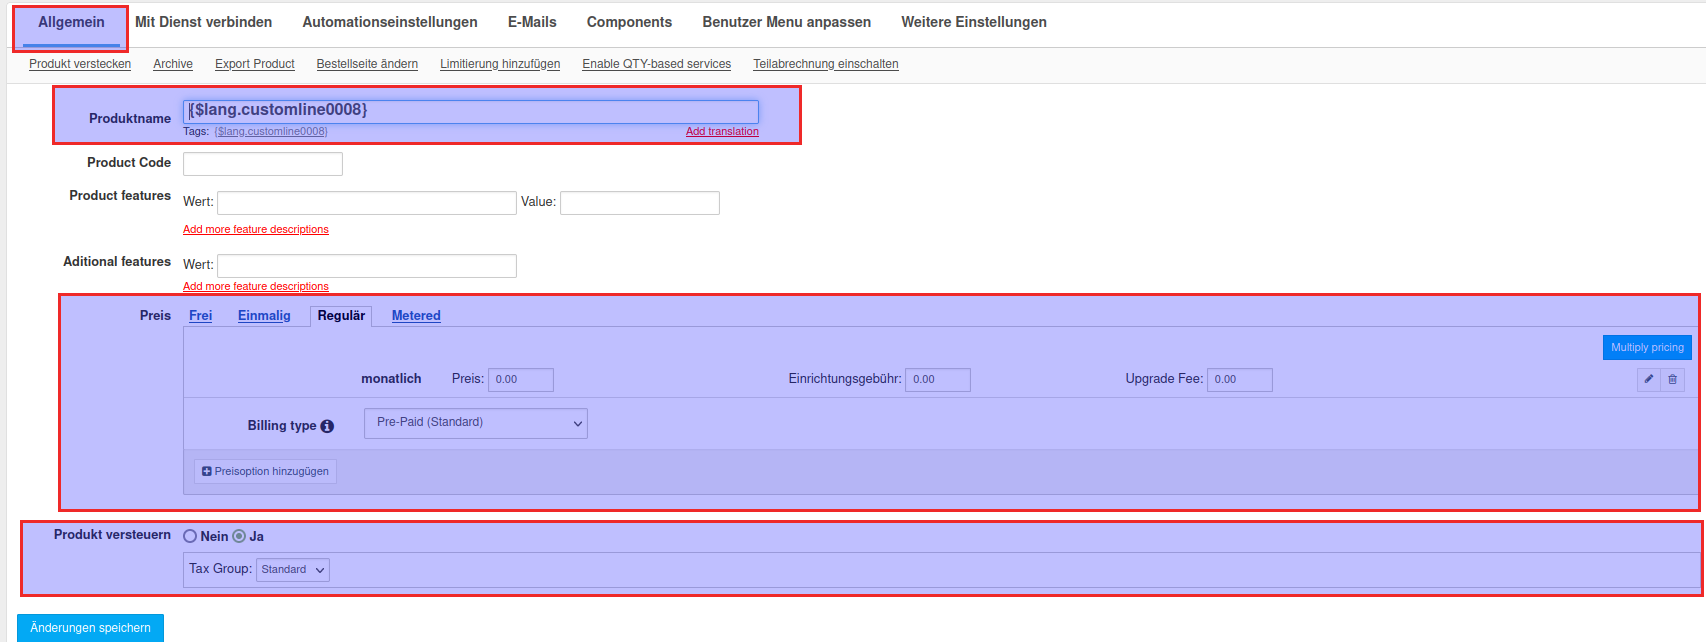Viewport: 1706px width, 642px height.
Task: Select the Ja radio button for tax
Action: click(239, 536)
